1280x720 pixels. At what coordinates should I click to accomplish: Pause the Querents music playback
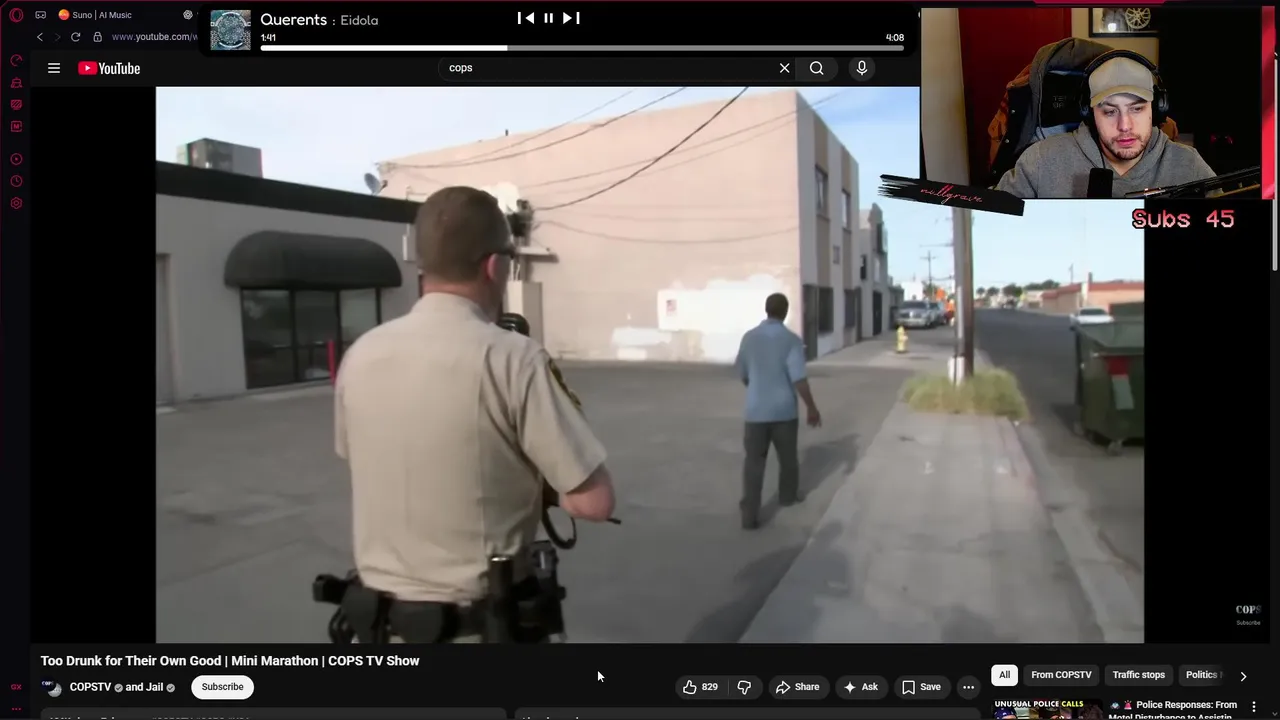548,18
